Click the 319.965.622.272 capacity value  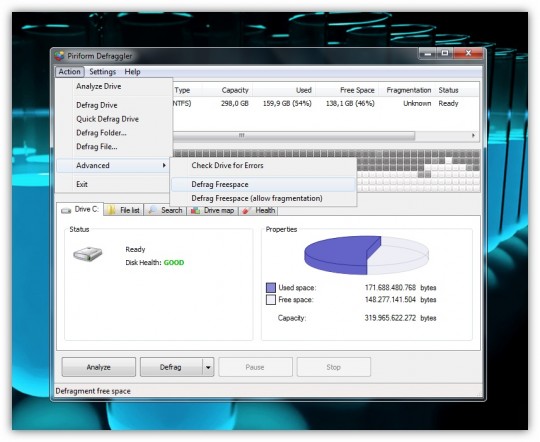390,318
